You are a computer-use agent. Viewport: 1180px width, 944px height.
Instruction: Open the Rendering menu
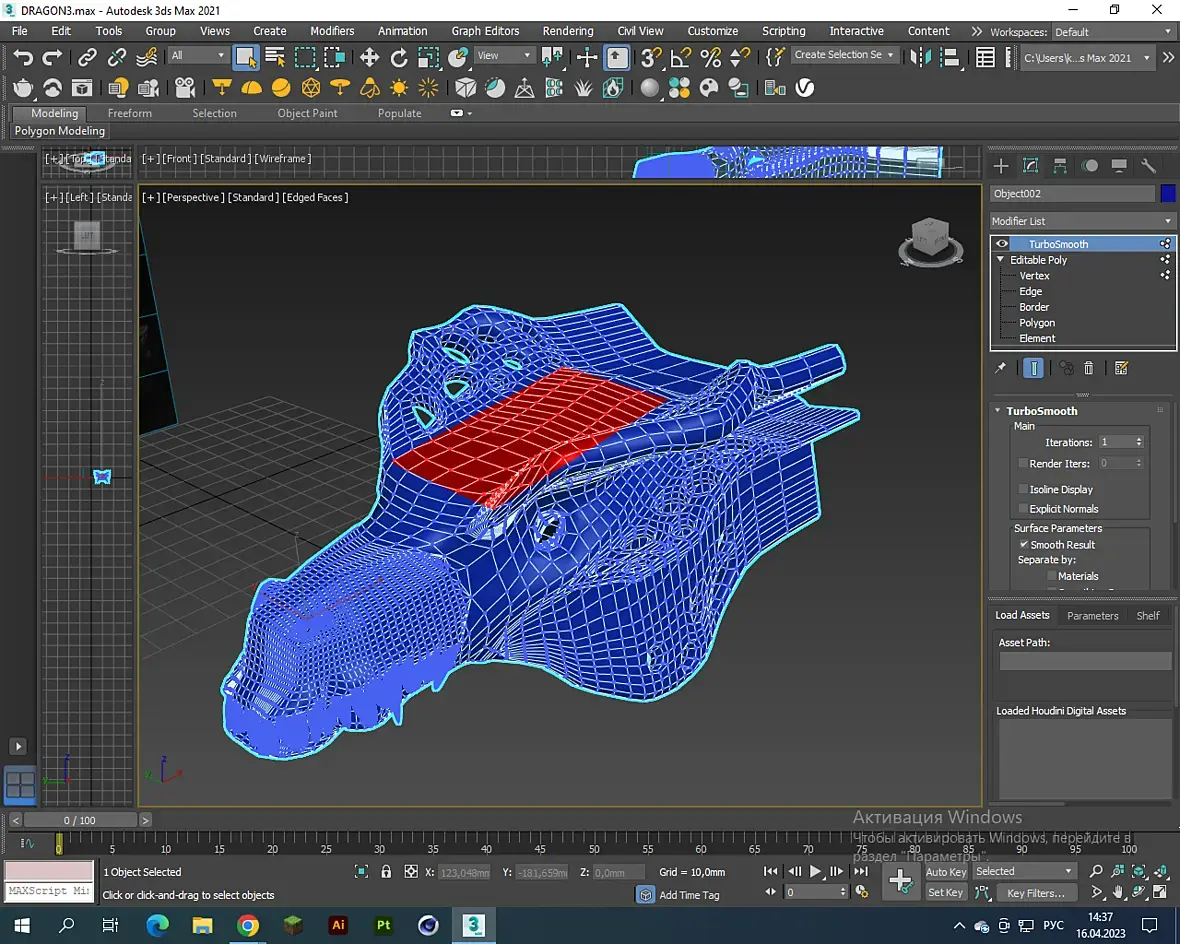pos(567,31)
